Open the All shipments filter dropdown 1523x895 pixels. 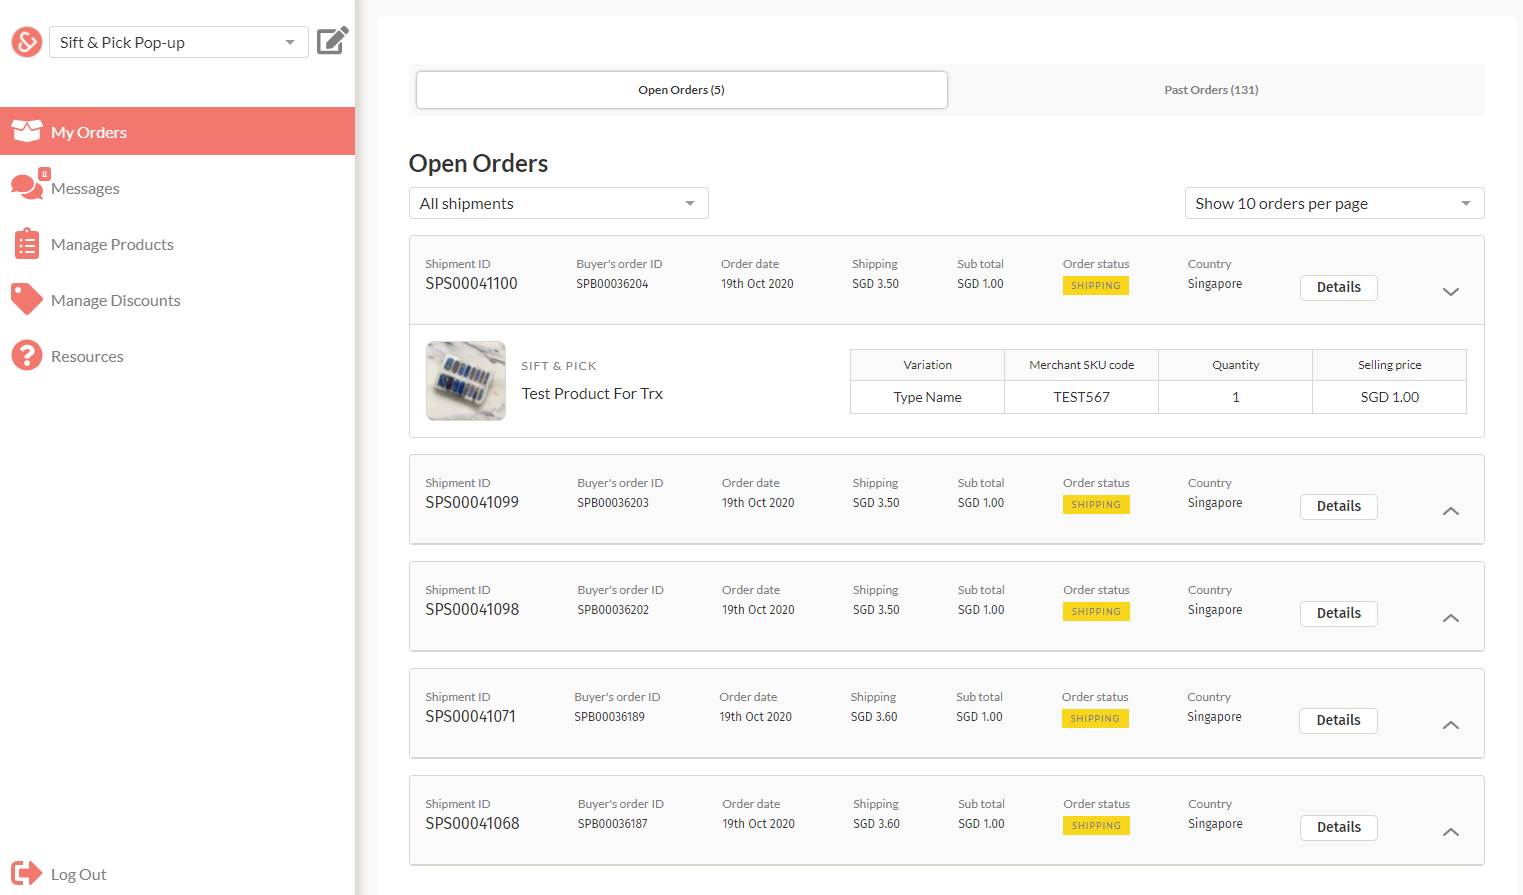tap(559, 203)
